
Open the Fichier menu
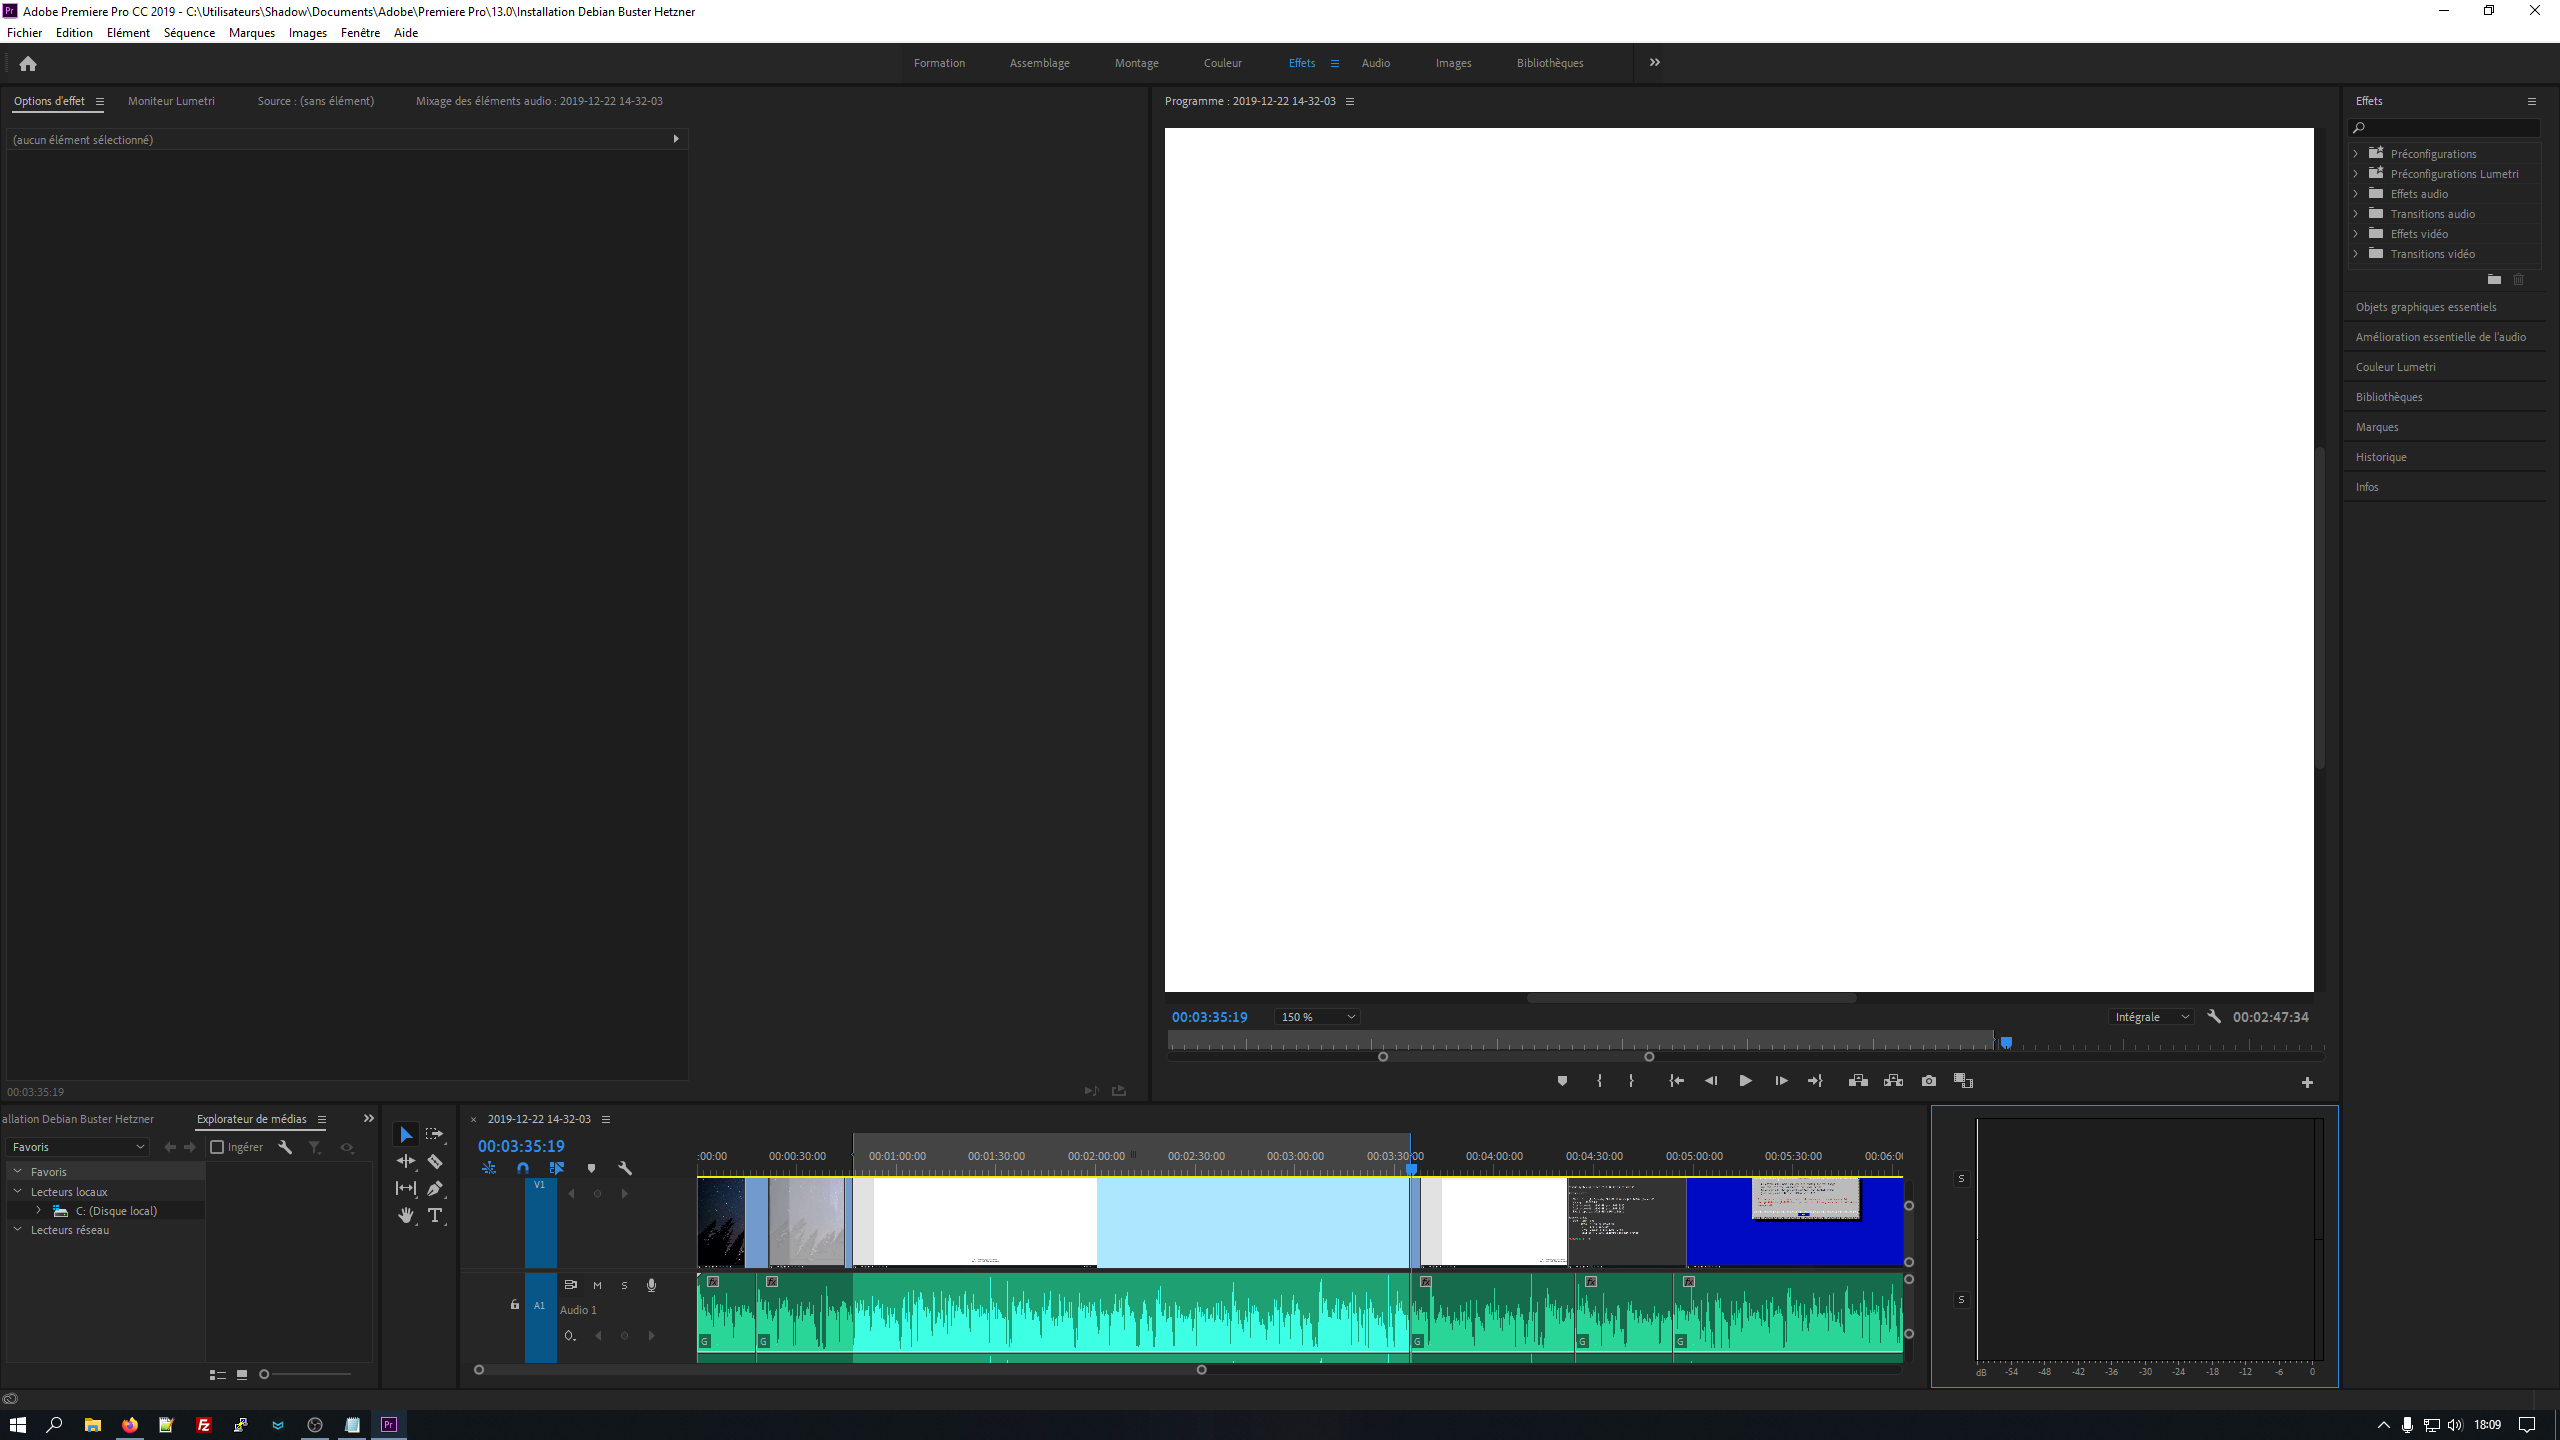(25, 33)
